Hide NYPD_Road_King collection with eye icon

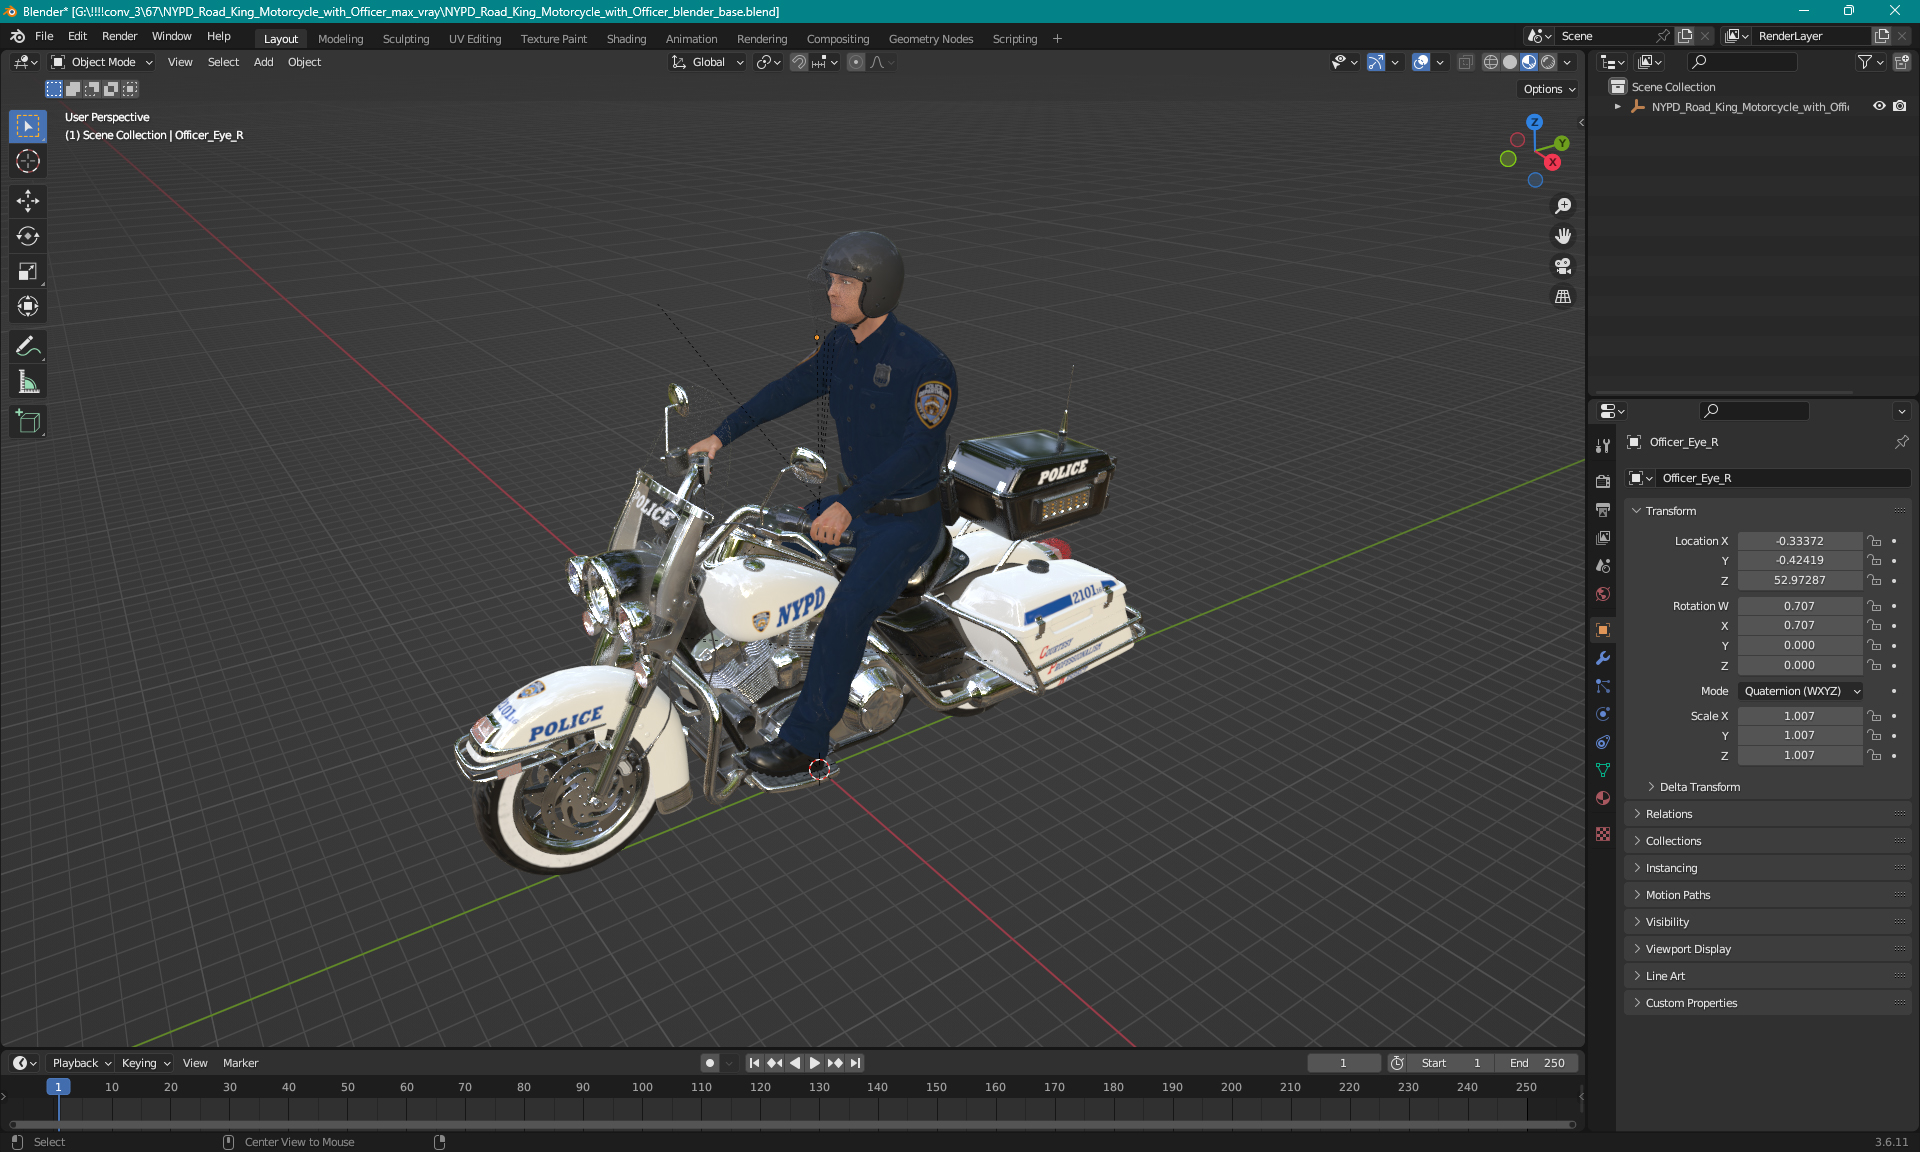coord(1880,106)
